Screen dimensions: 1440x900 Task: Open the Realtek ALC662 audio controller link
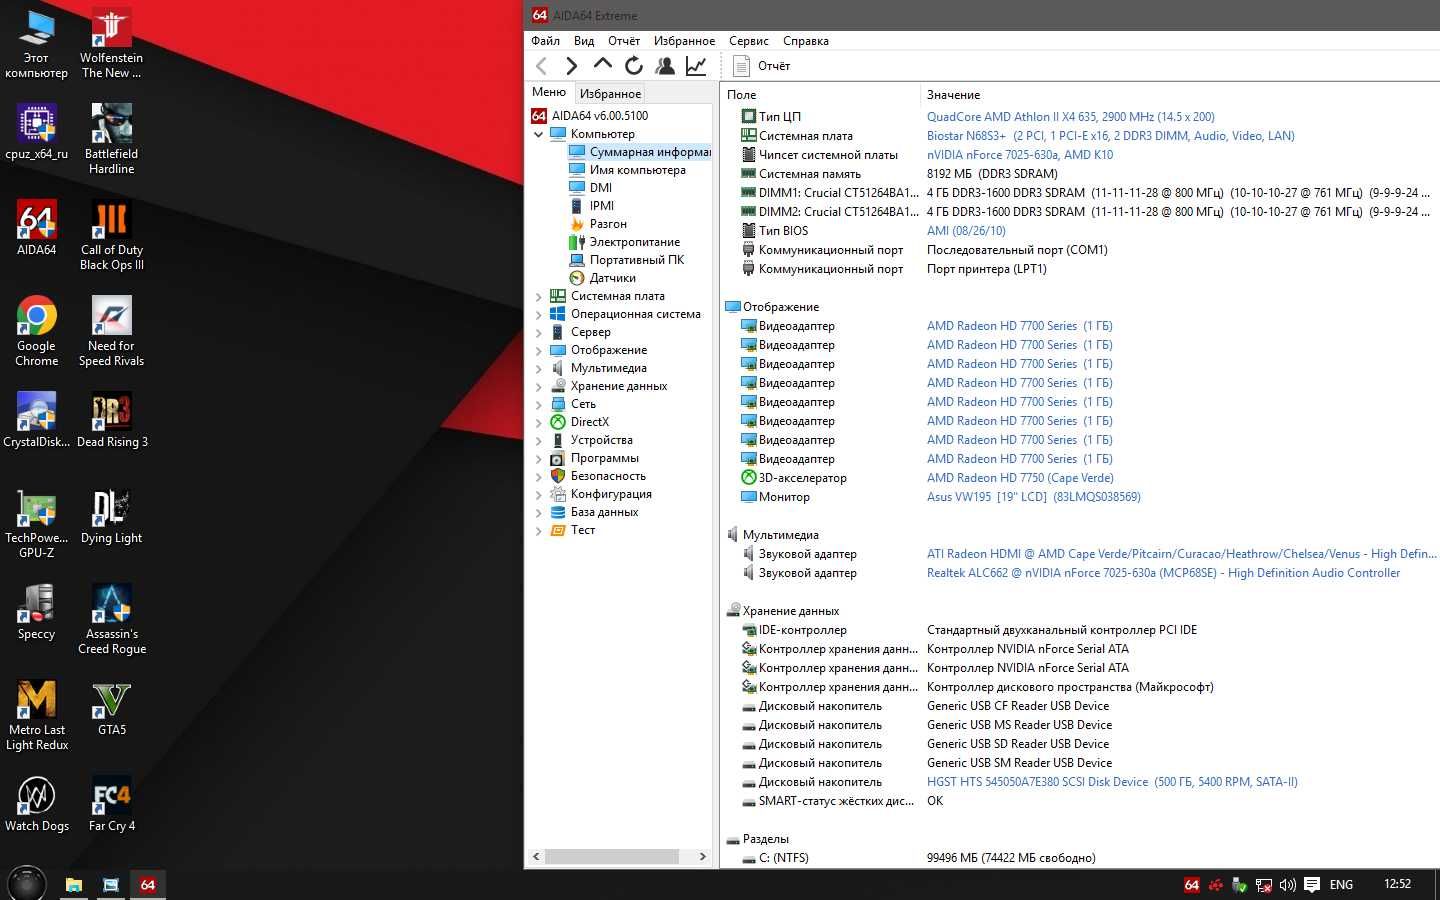(x=1163, y=573)
